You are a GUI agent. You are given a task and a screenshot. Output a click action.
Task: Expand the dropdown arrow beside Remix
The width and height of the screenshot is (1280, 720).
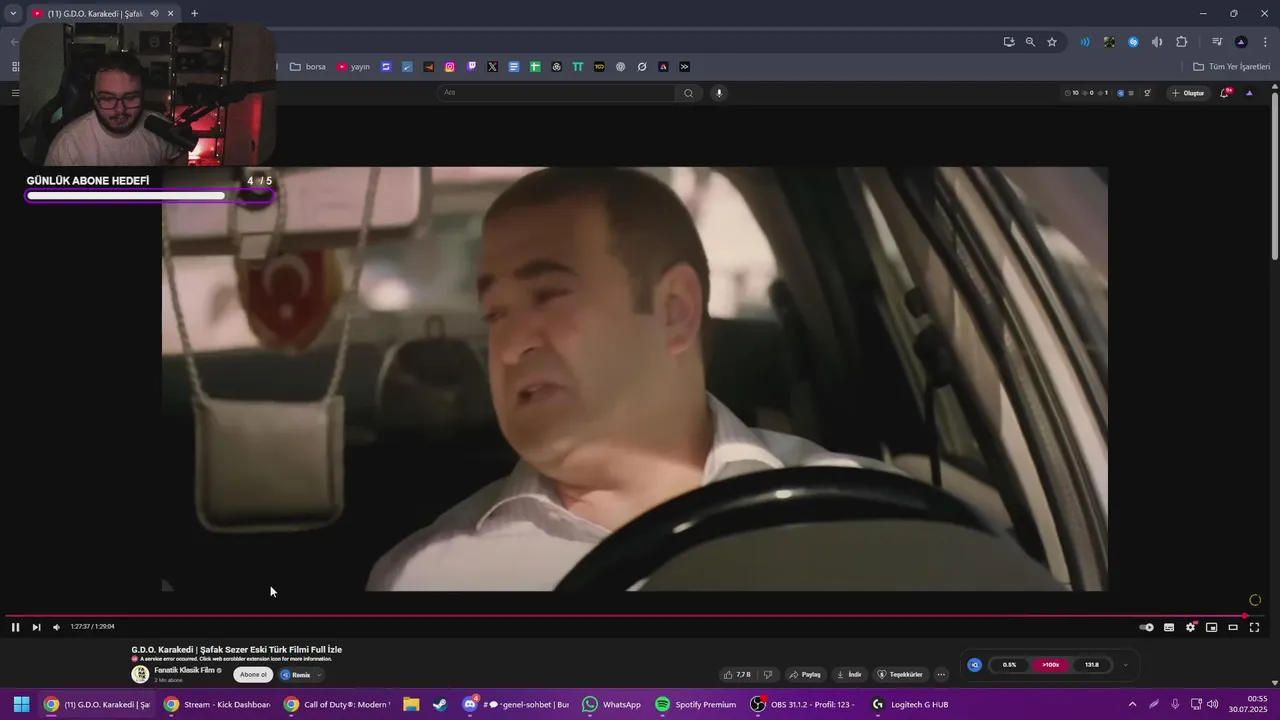tap(320, 675)
